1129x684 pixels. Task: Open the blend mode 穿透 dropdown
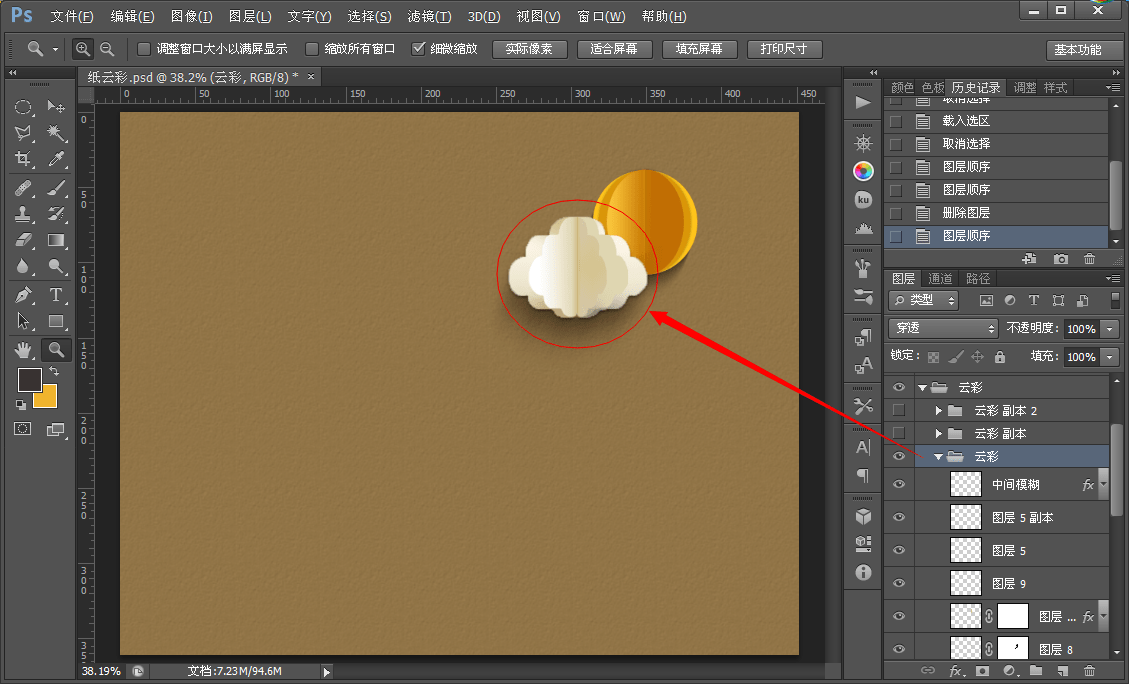tap(943, 328)
